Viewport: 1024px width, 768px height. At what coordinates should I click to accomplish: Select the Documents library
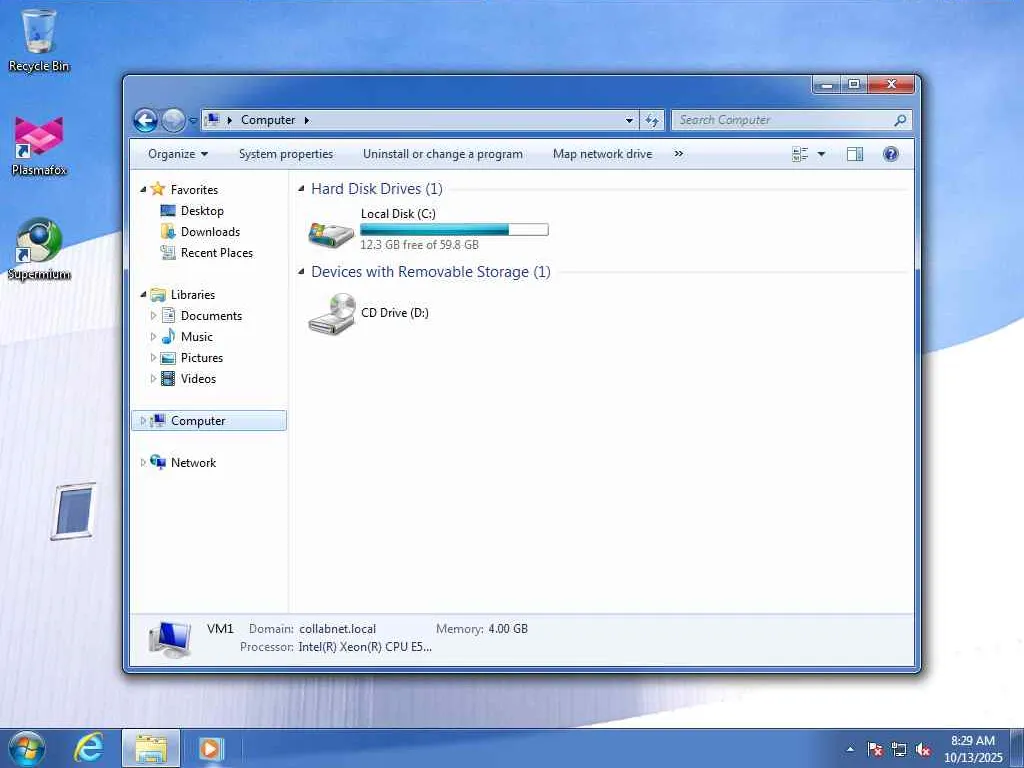(x=211, y=316)
